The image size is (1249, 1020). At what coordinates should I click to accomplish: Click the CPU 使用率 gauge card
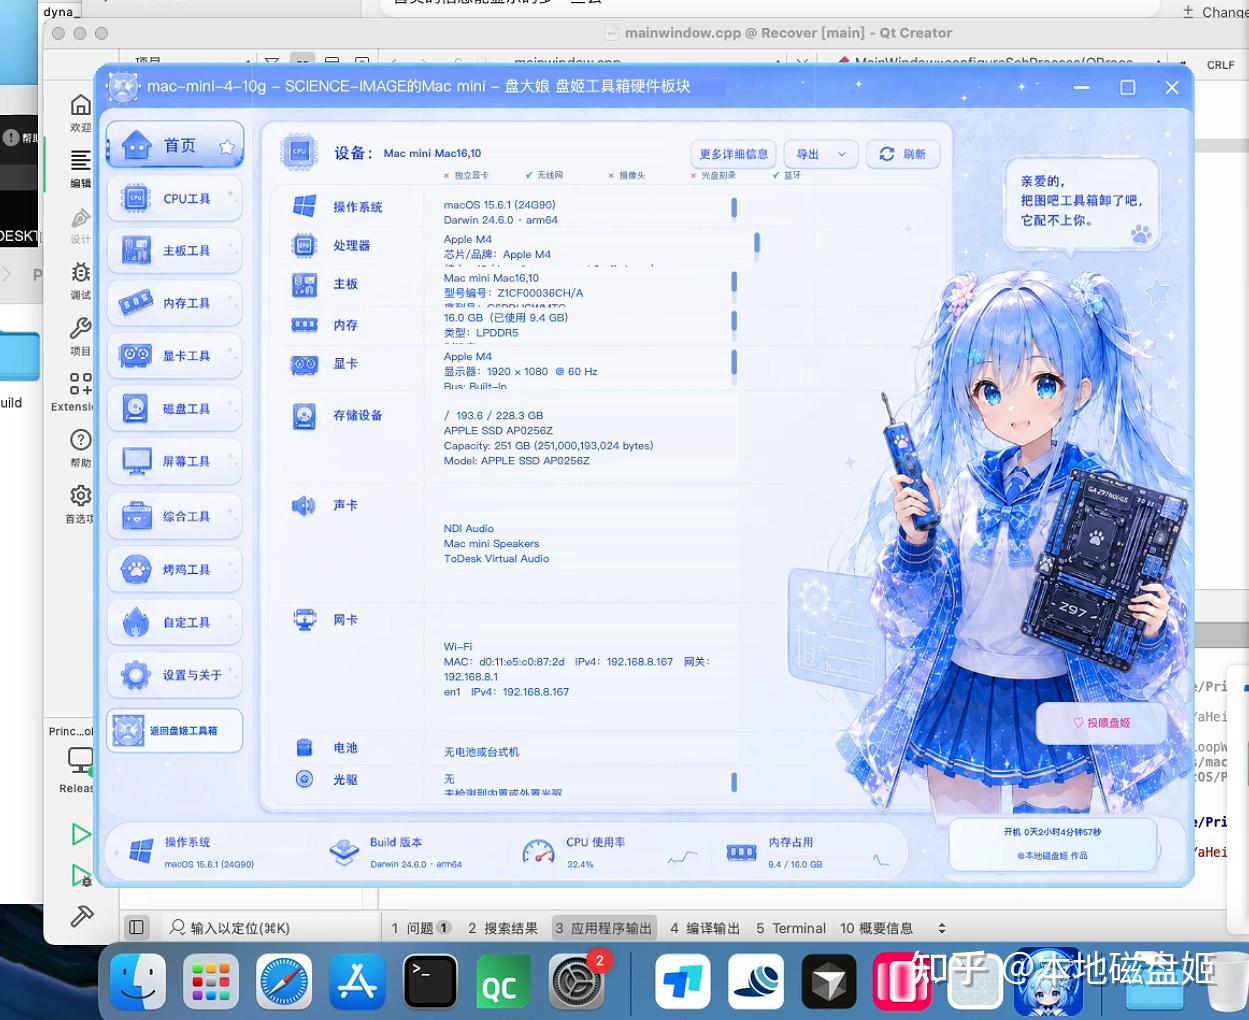(x=610, y=852)
